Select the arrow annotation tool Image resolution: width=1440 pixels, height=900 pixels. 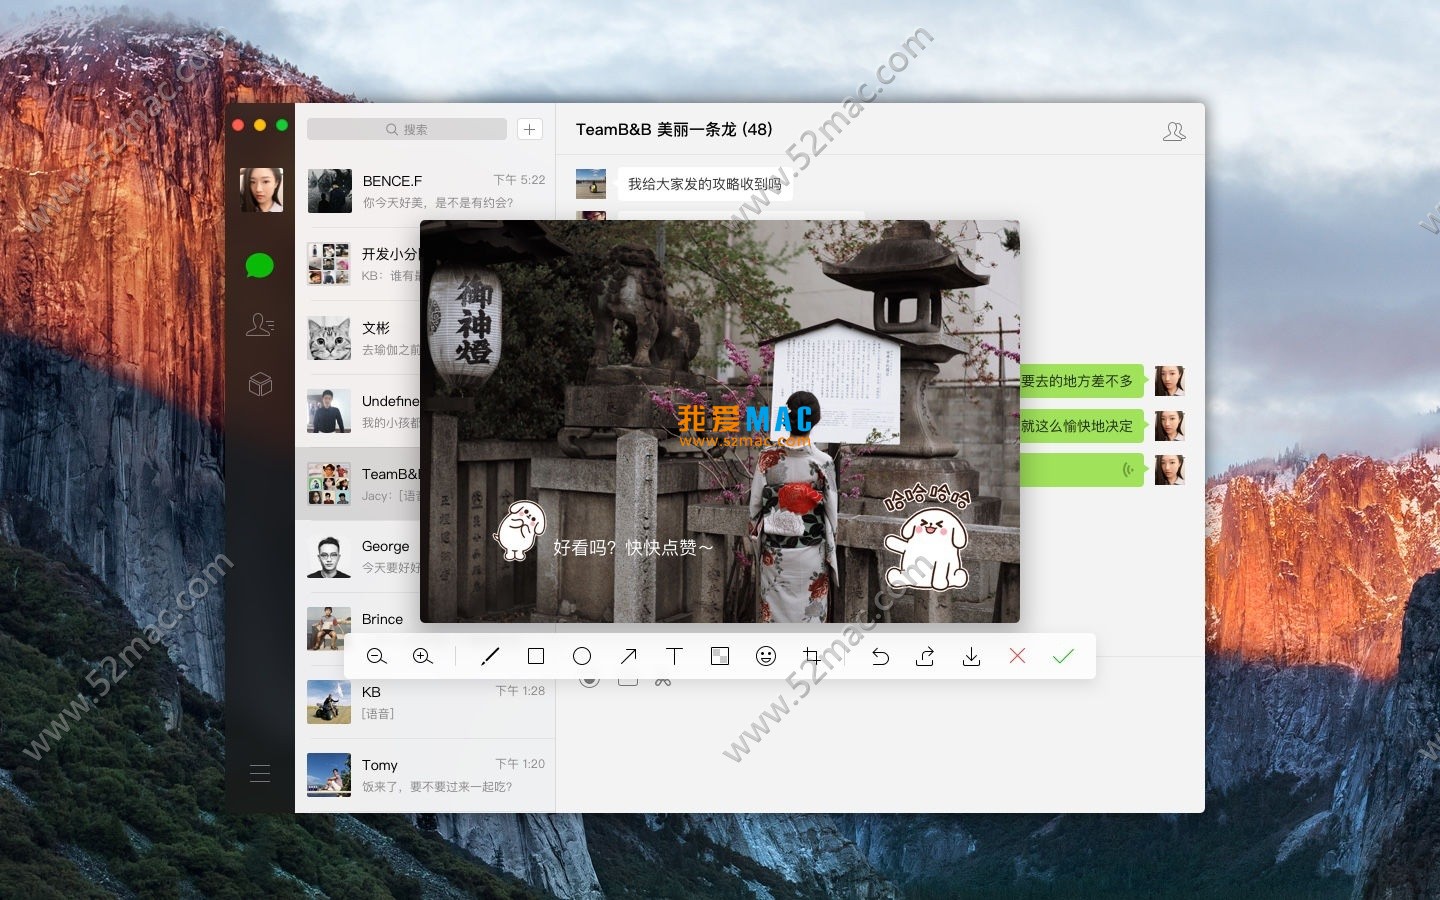tap(628, 656)
